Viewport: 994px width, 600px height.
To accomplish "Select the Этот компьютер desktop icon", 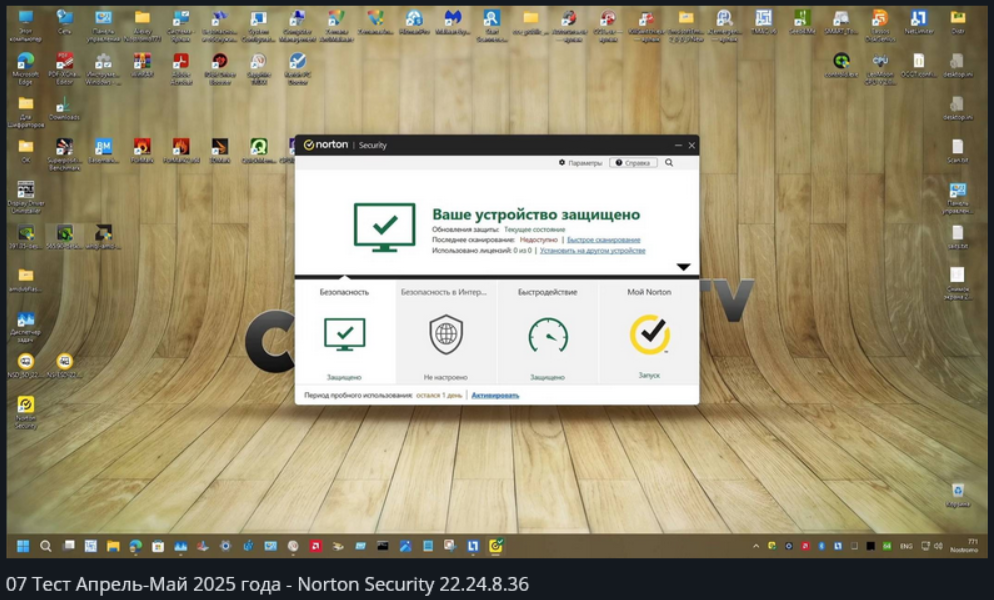I will [25, 25].
